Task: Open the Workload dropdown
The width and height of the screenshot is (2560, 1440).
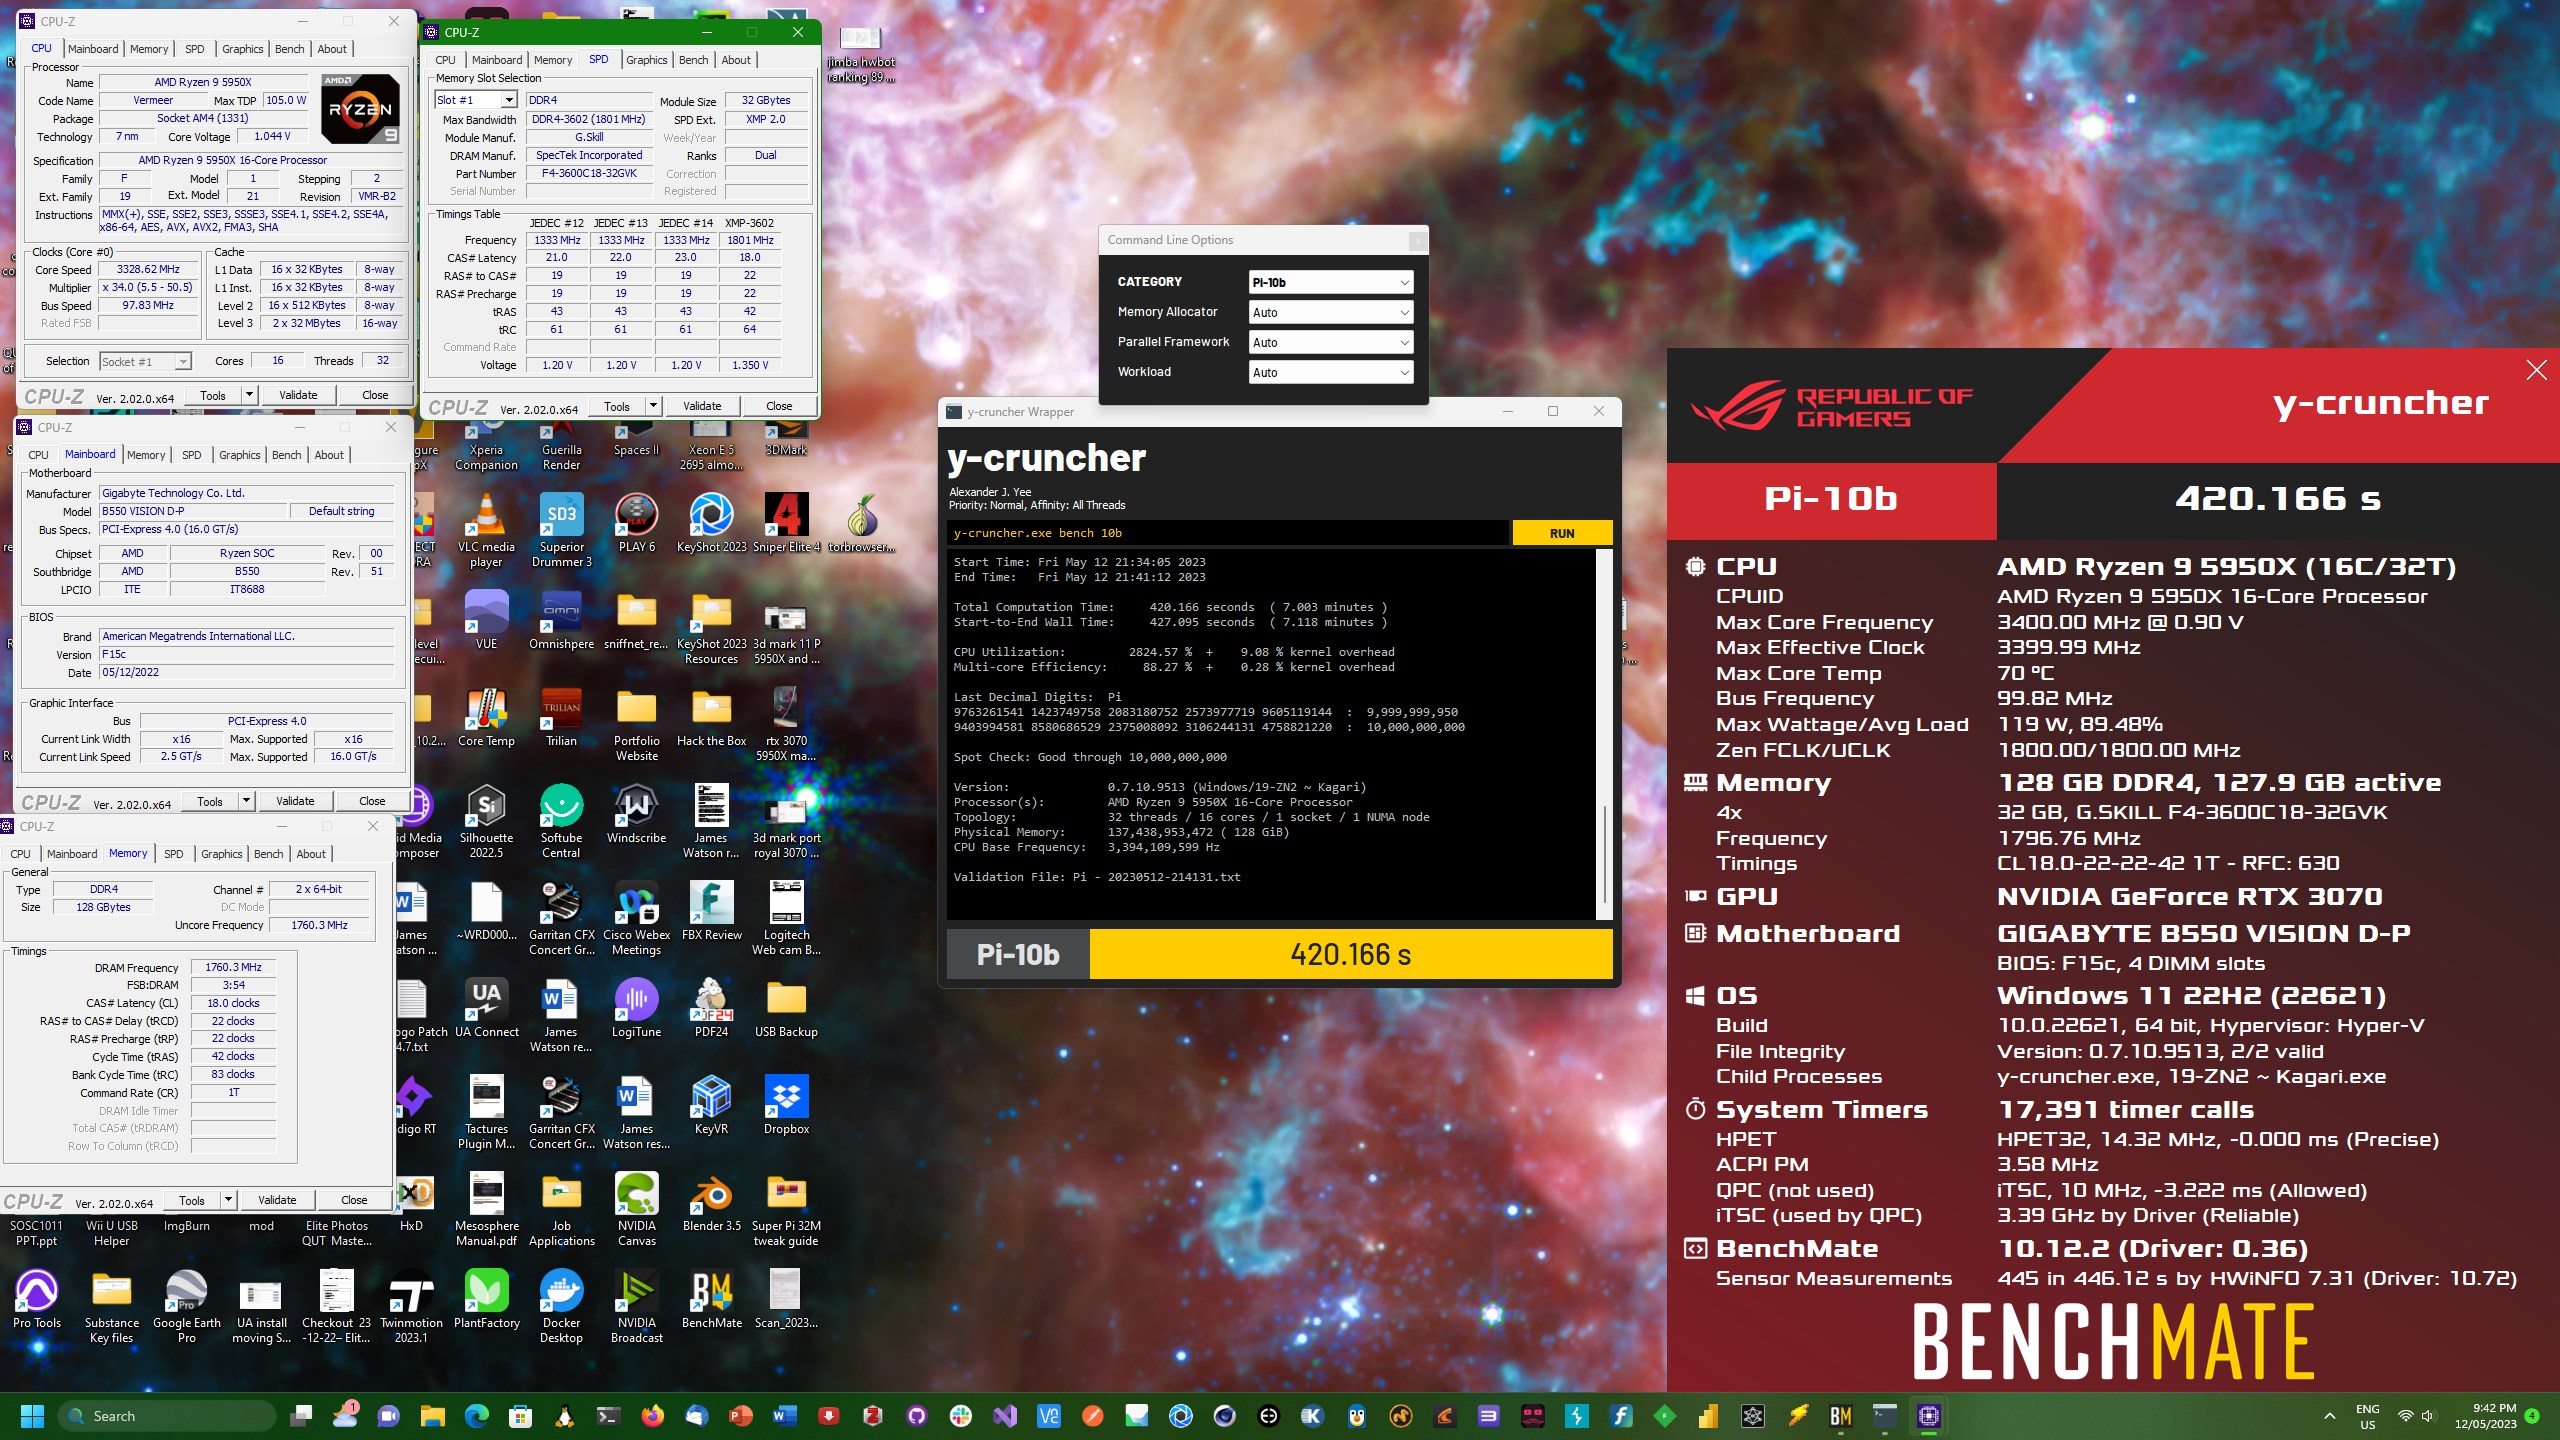Action: tap(1330, 373)
